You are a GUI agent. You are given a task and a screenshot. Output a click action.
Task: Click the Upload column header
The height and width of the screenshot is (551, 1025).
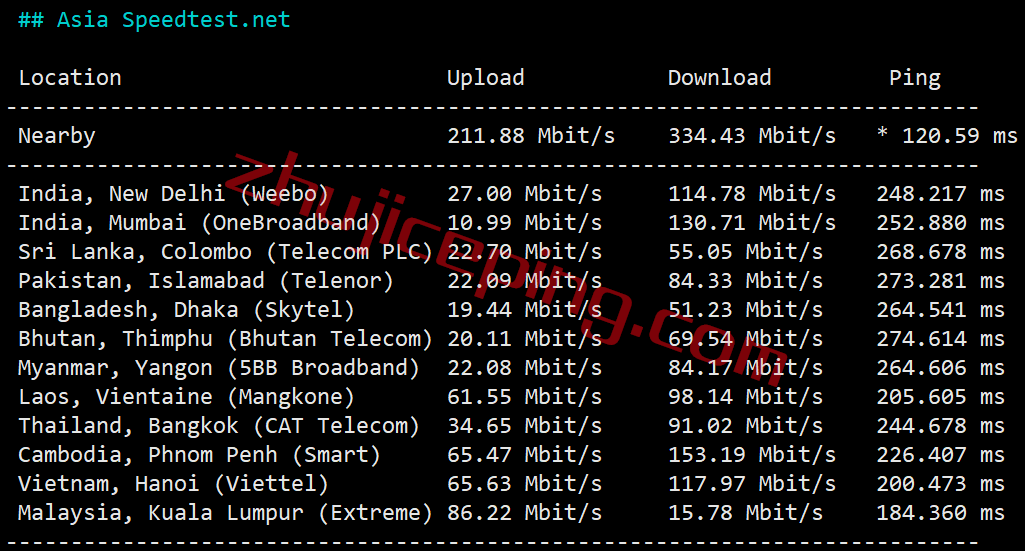(x=485, y=78)
